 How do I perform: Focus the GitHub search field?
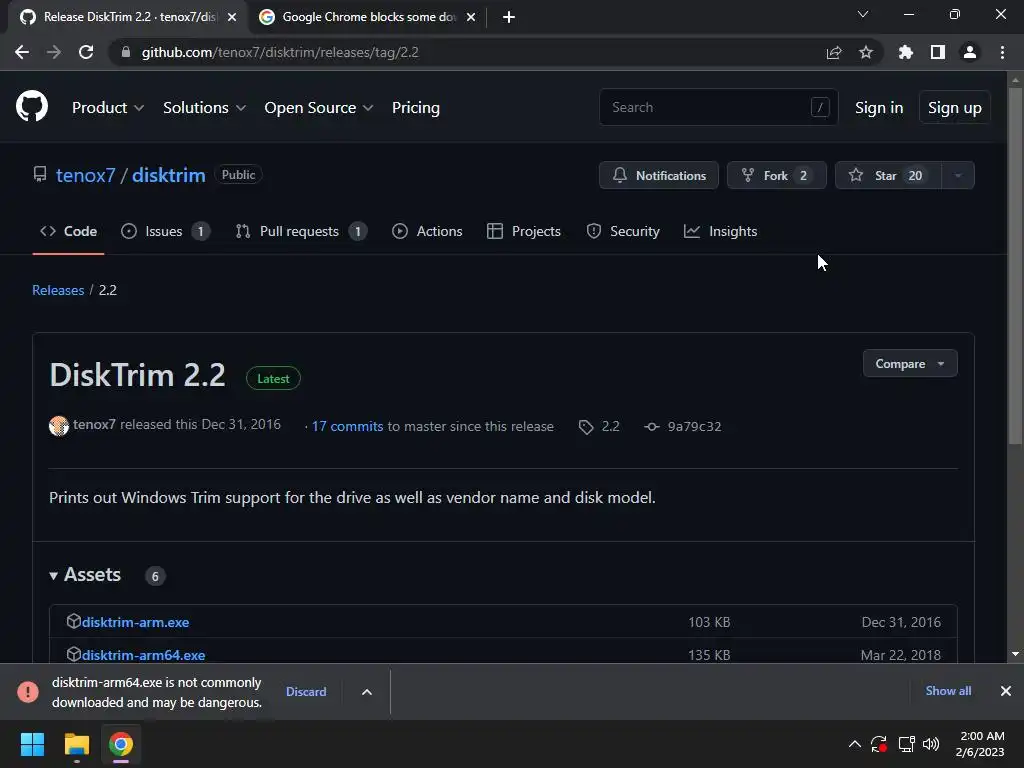718,107
